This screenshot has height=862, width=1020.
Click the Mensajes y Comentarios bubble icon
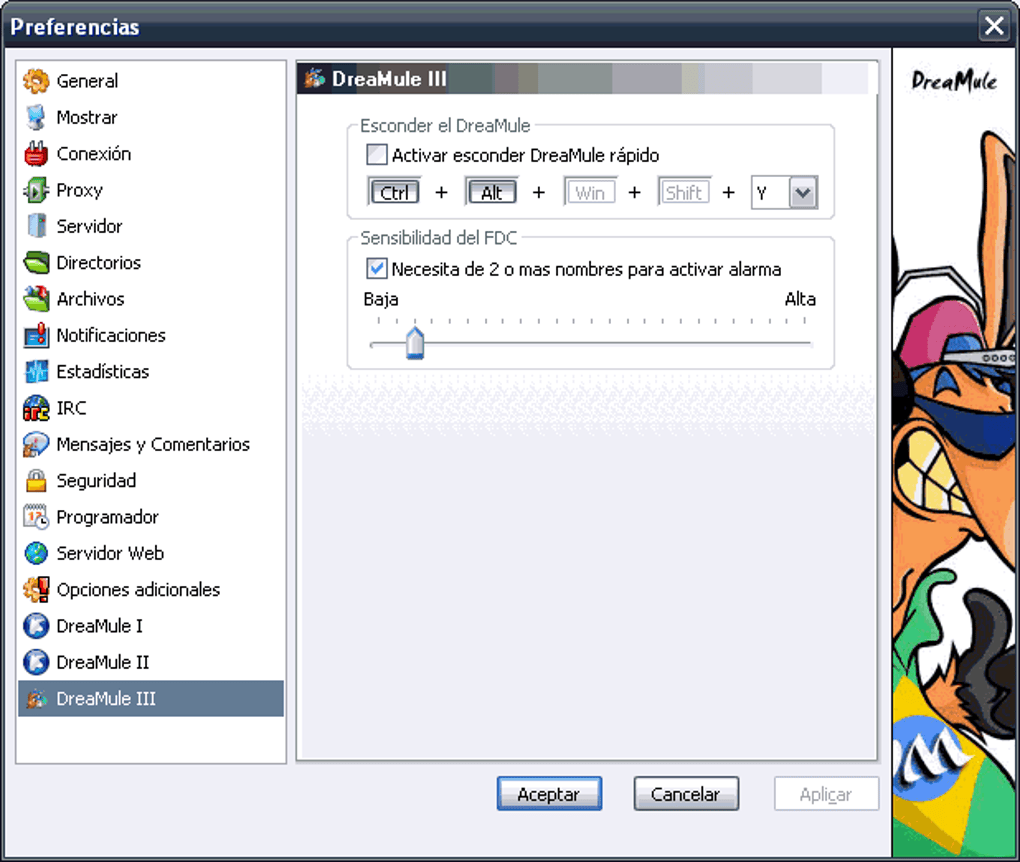click(36, 444)
